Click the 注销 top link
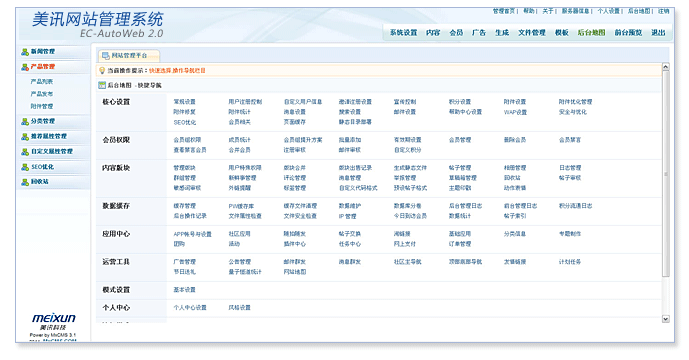The height and width of the screenshot is (360, 689). [664, 11]
